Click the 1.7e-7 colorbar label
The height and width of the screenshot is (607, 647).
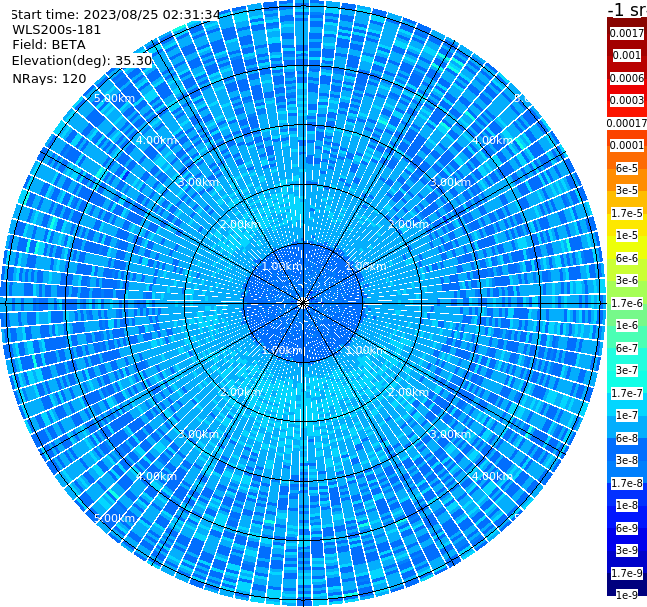627,393
